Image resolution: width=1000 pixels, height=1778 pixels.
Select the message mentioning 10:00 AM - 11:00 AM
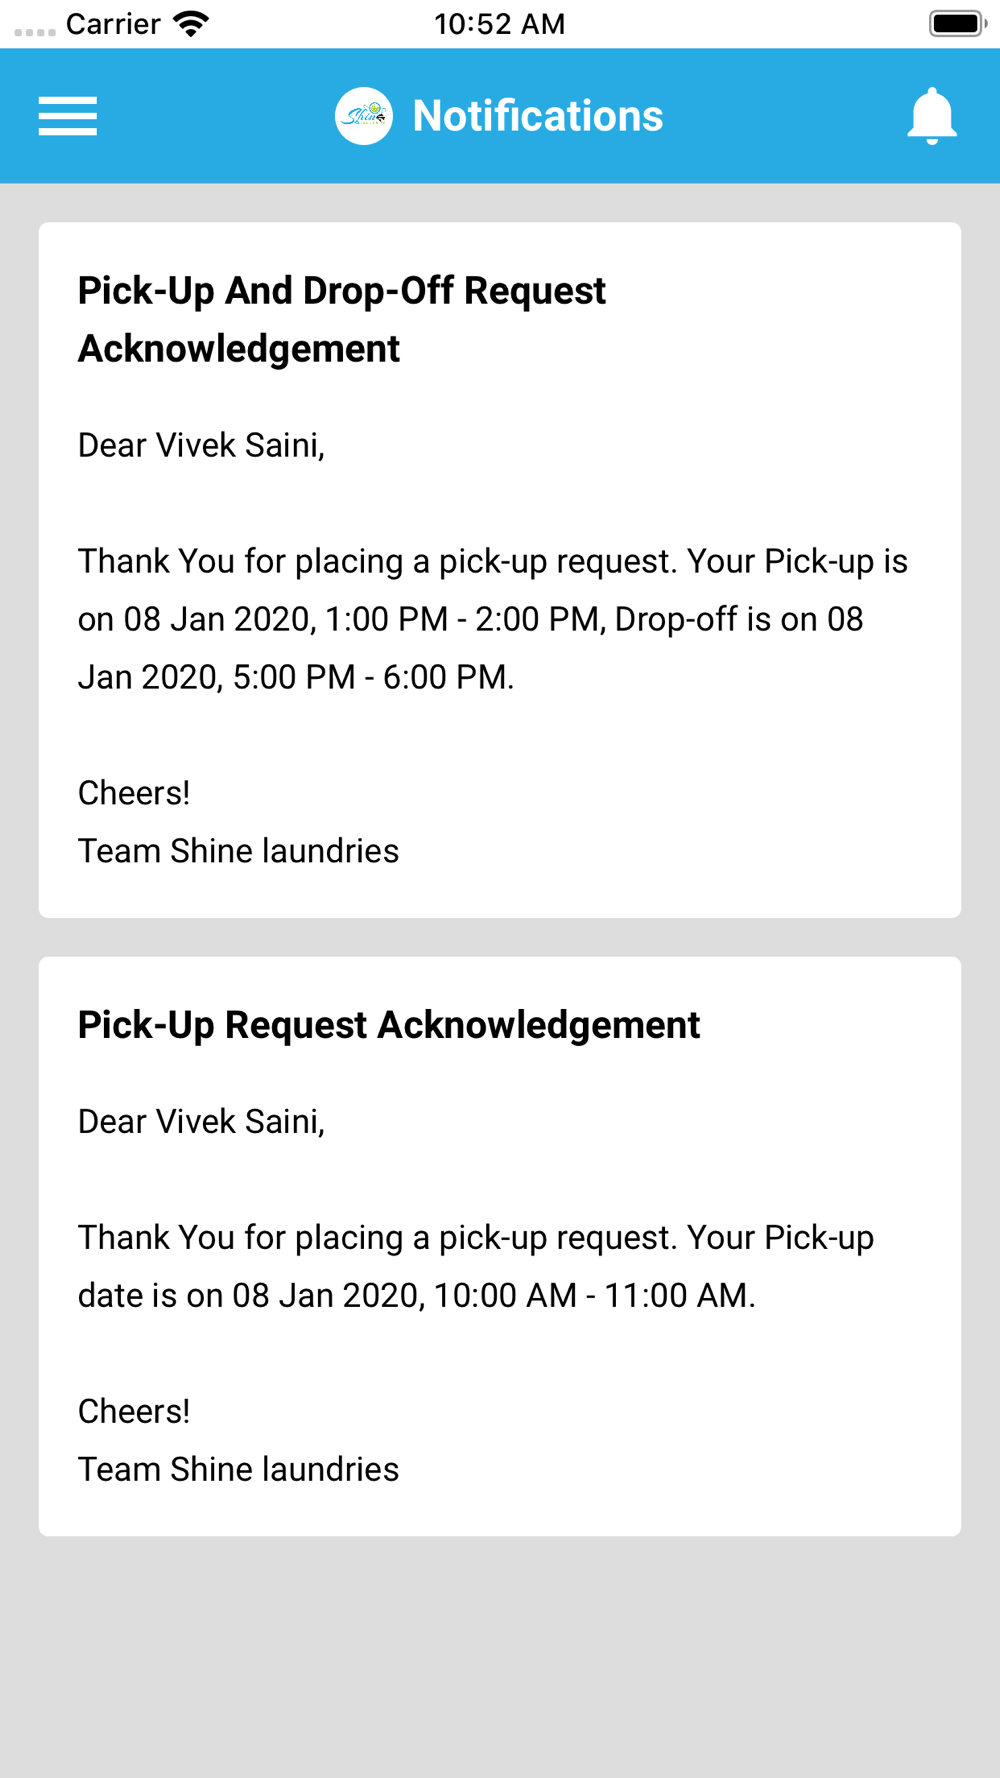pos(476,1266)
